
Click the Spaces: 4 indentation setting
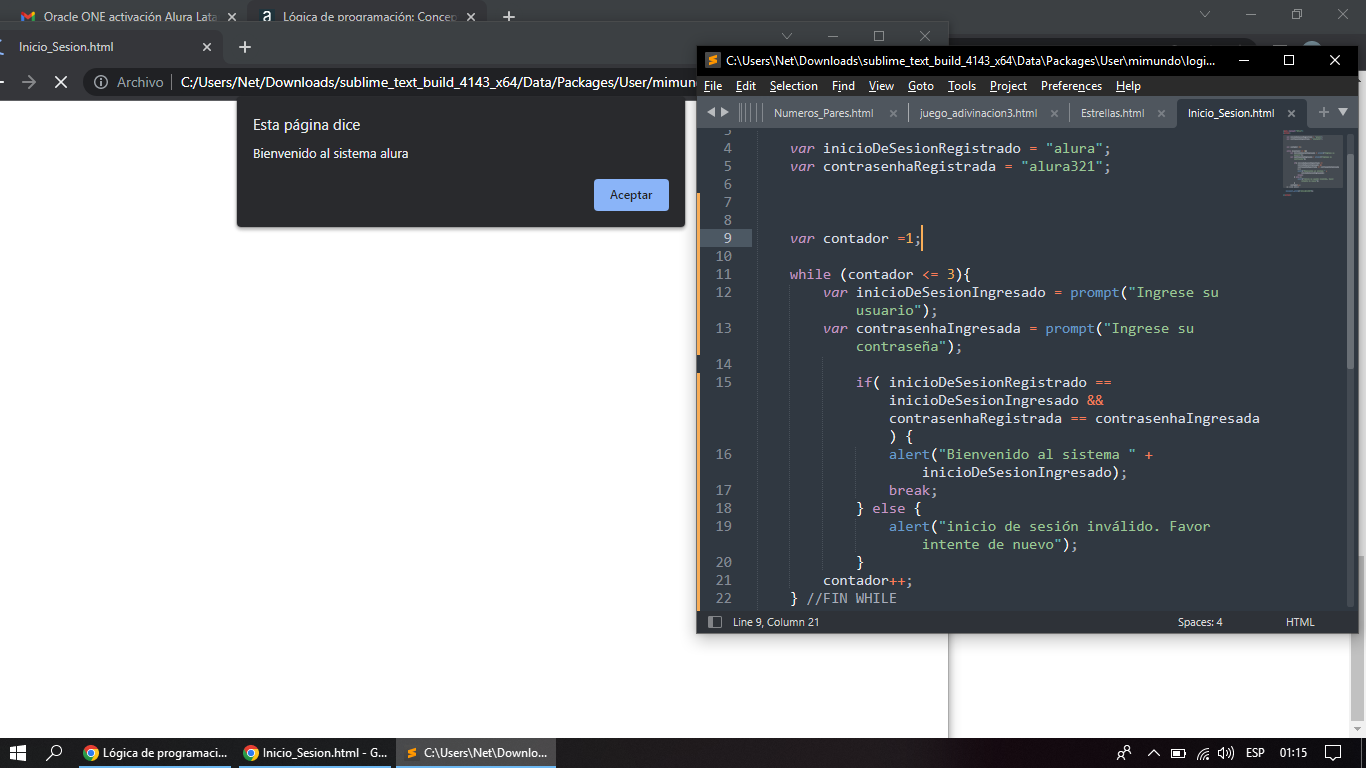1200,622
